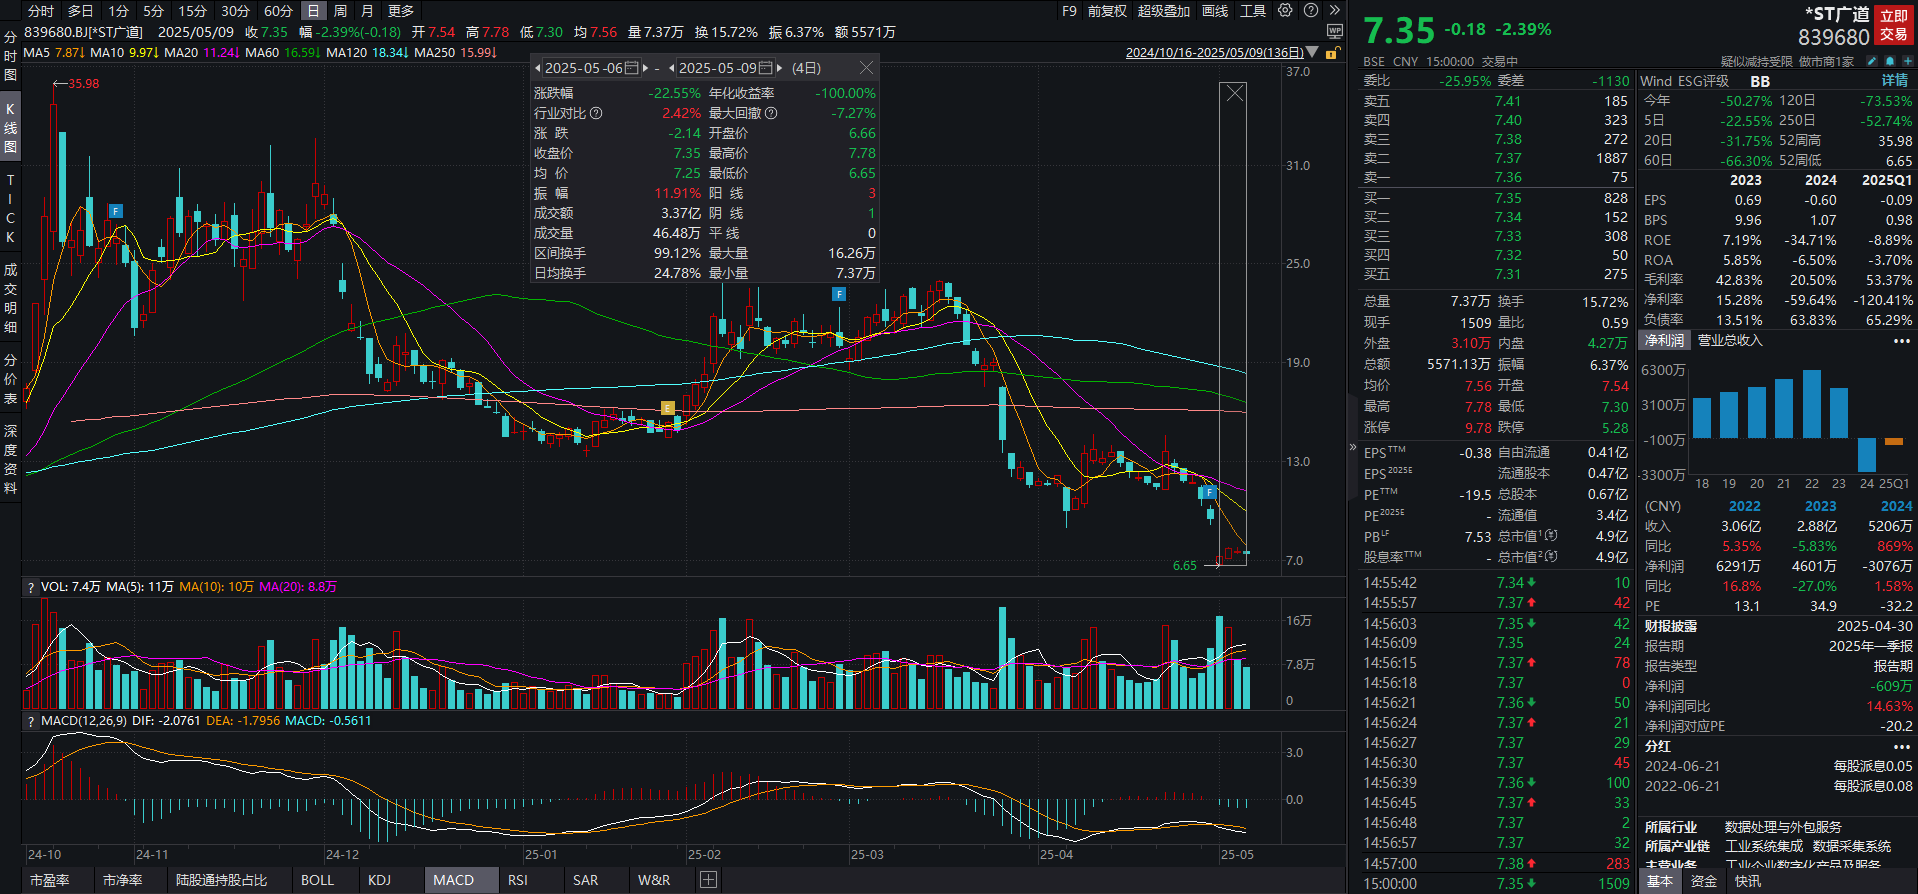Toggle the date range lock icon

[x=1331, y=53]
